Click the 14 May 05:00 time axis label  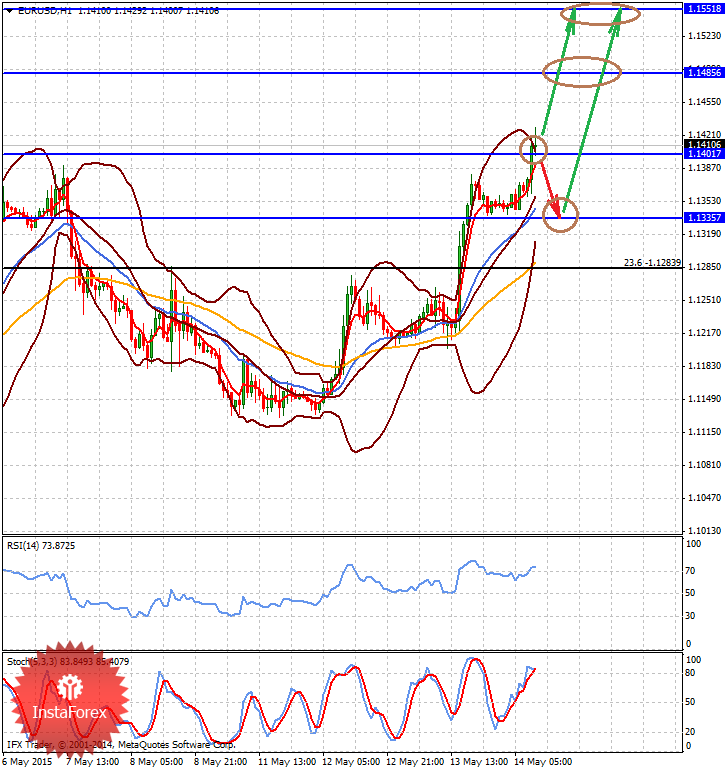pos(544,761)
